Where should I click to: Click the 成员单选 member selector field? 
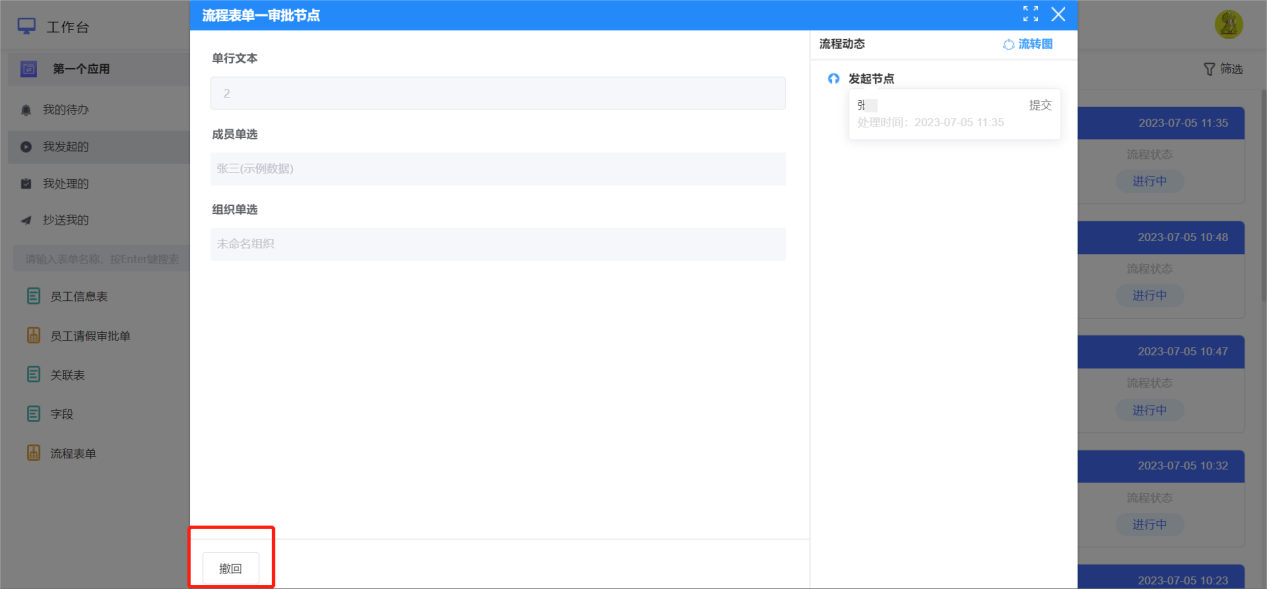tap(498, 169)
